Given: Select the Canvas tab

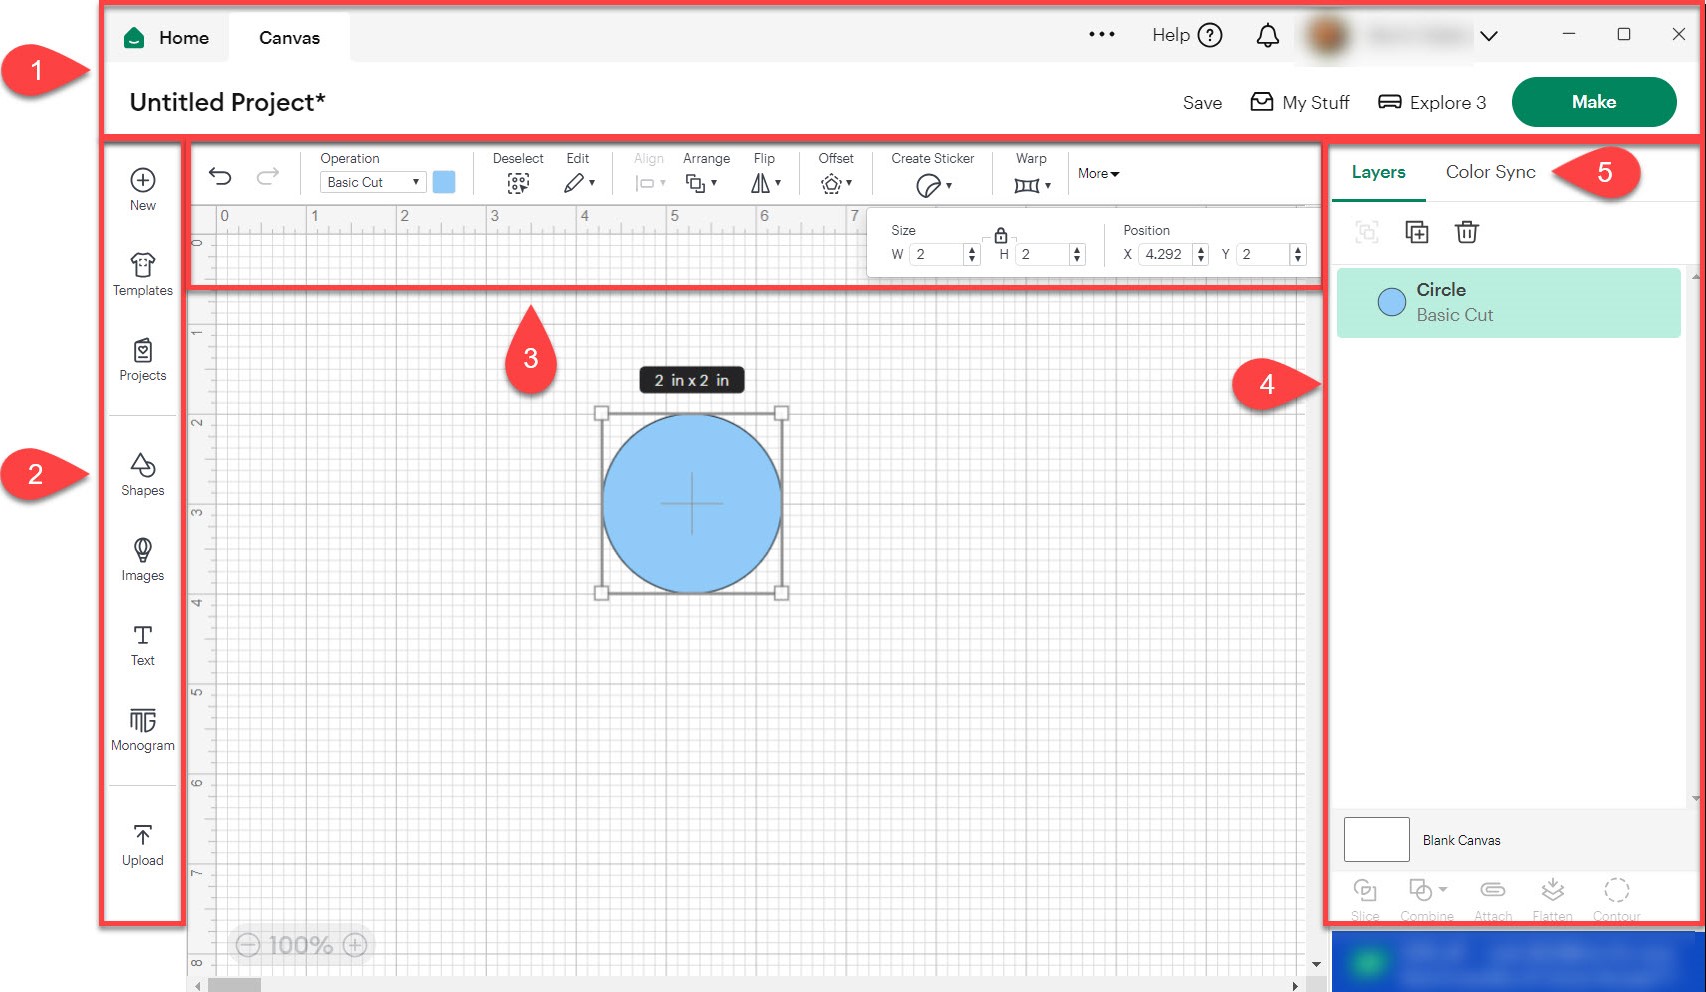Looking at the screenshot, I should (x=289, y=38).
